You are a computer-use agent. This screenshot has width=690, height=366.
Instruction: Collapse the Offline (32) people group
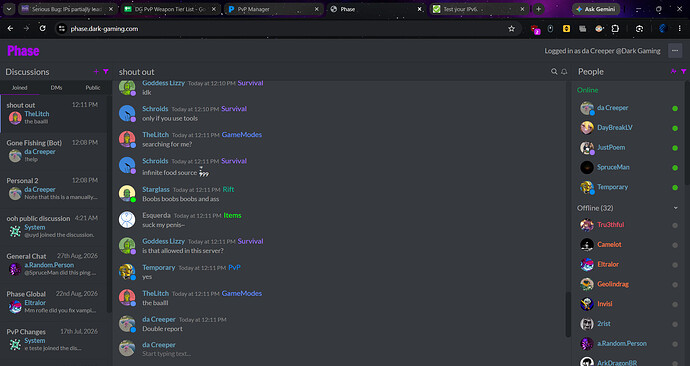(675, 208)
